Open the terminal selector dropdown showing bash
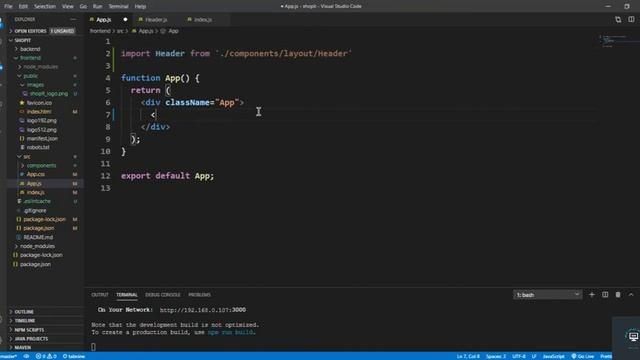Image resolution: width=640 pixels, height=360 pixels. (547, 295)
